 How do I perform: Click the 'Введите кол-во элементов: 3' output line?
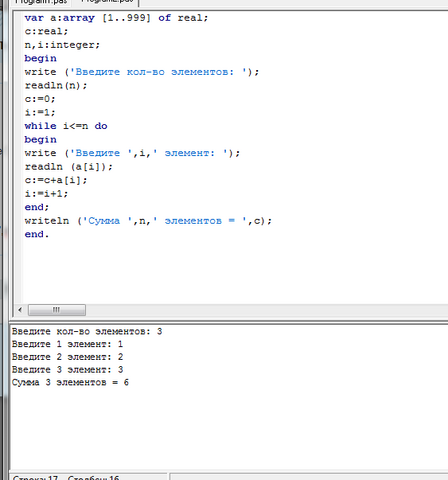point(87,332)
